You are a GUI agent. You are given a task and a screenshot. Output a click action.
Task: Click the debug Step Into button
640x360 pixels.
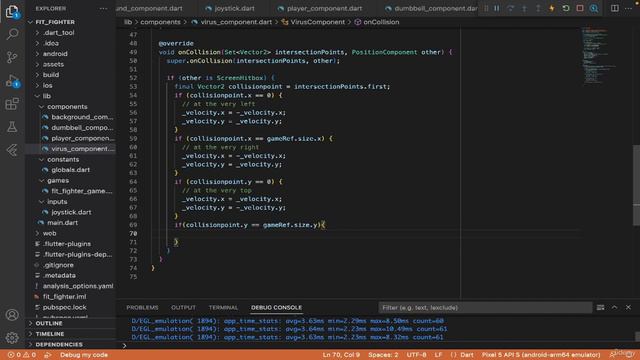point(524,8)
